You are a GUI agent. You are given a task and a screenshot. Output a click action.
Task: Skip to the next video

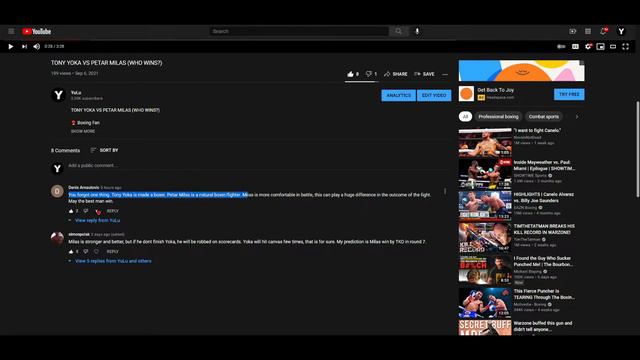click(24, 47)
